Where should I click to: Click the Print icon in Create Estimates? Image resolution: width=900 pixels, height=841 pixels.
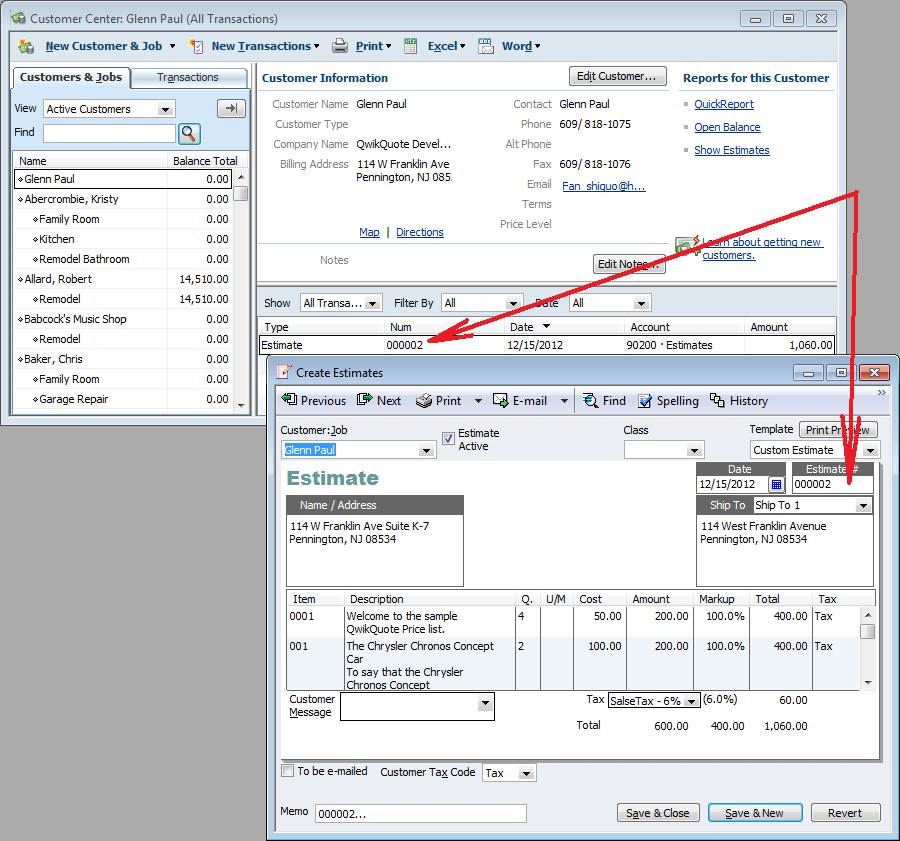pos(424,400)
